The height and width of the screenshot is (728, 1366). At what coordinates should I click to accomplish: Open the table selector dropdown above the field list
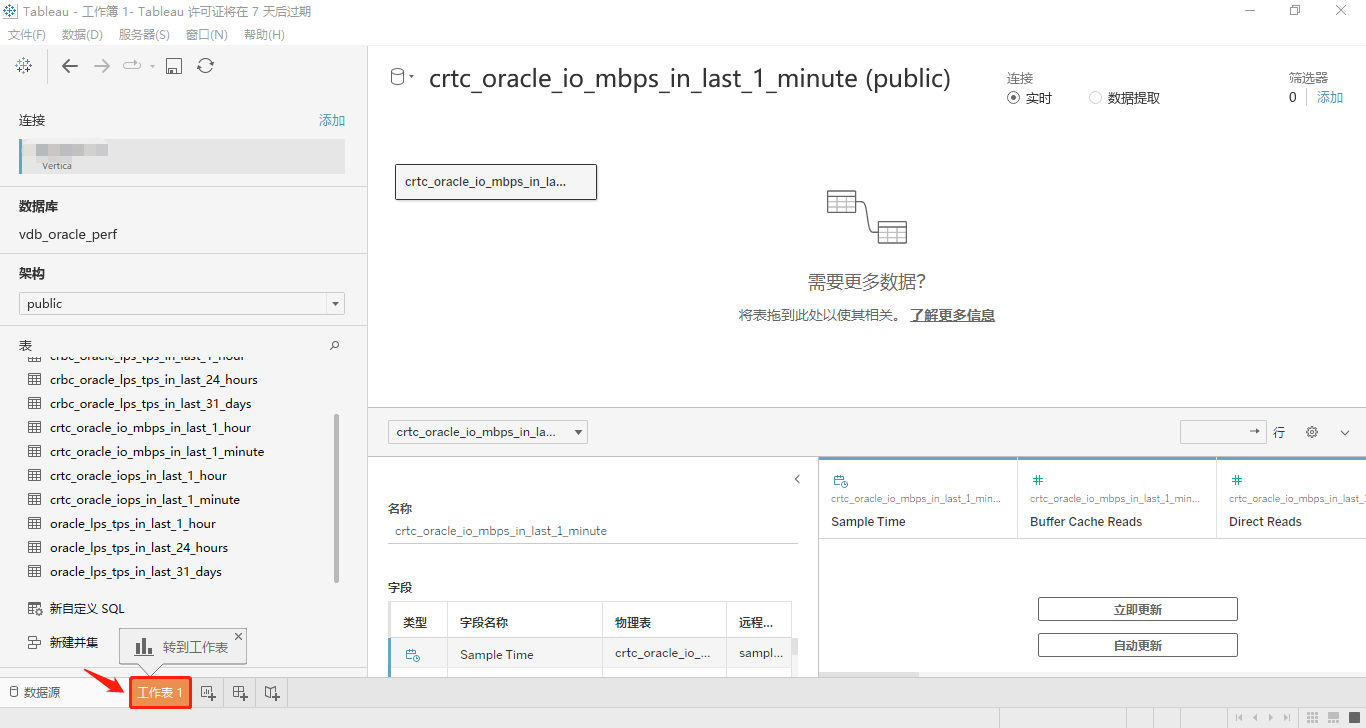pyautogui.click(x=488, y=432)
